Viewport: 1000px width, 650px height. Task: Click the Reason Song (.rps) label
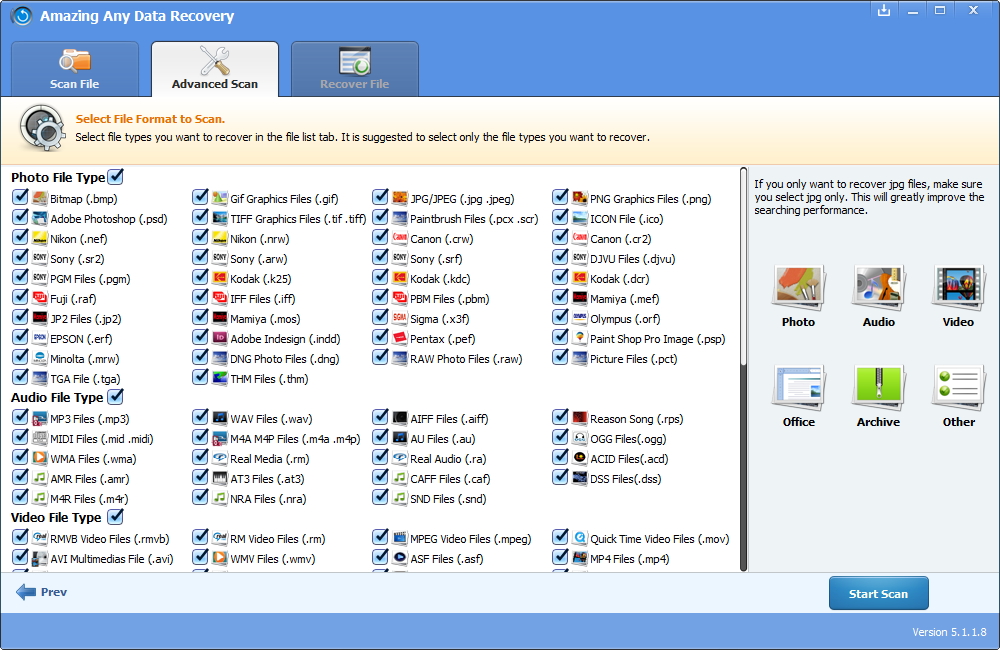tap(636, 419)
